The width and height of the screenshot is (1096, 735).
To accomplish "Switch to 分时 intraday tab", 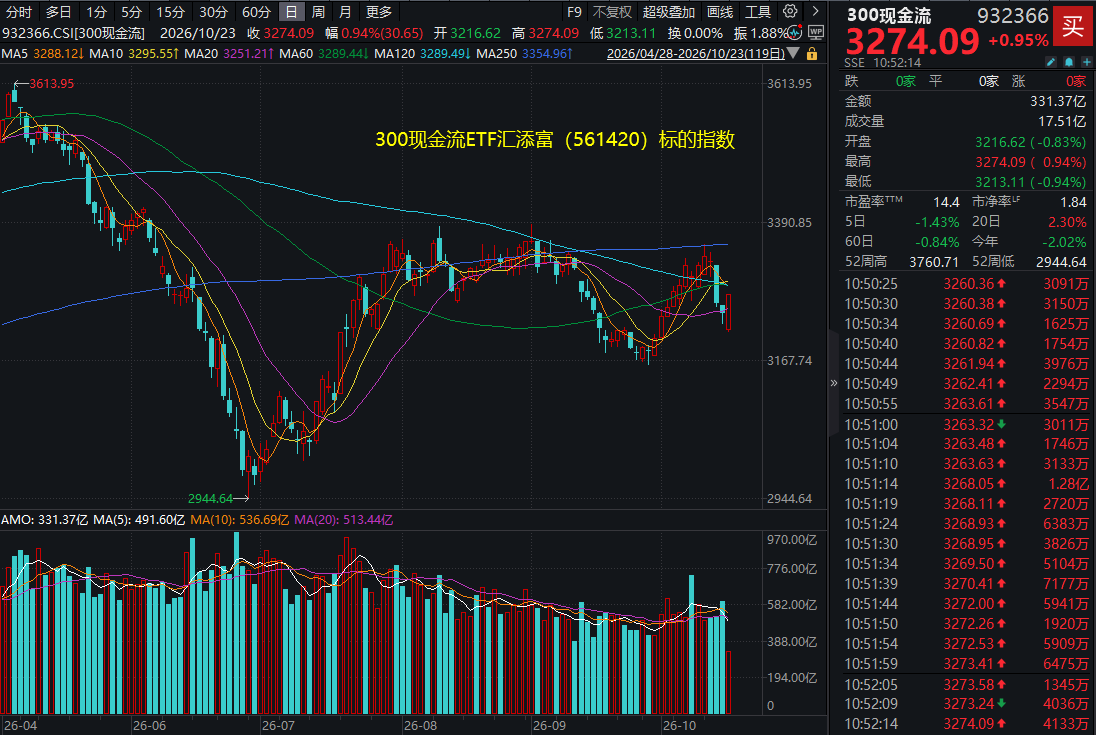I will [x=19, y=12].
